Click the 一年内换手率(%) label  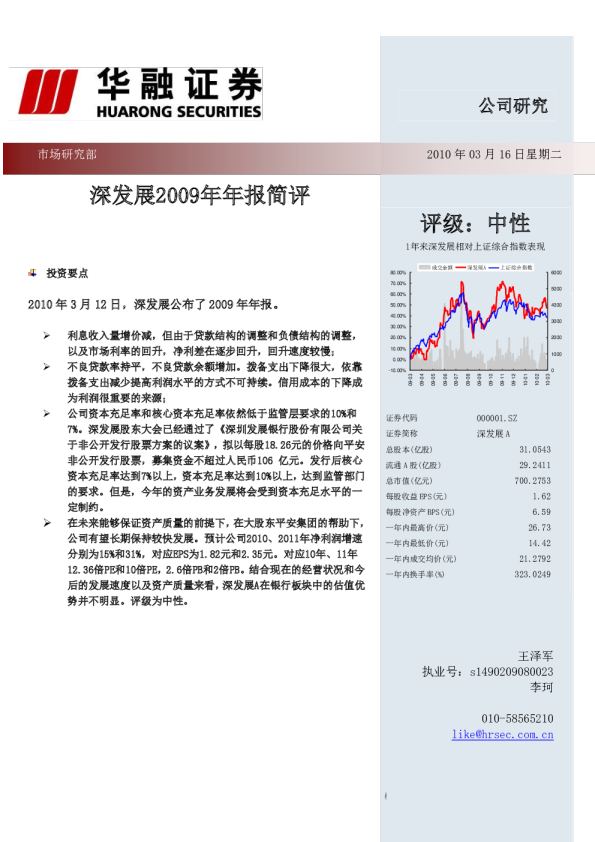click(x=415, y=574)
